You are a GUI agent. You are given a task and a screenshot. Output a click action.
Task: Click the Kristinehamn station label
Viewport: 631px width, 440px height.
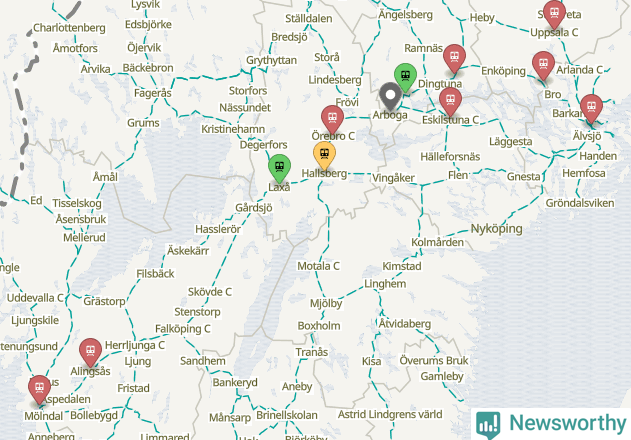click(233, 129)
